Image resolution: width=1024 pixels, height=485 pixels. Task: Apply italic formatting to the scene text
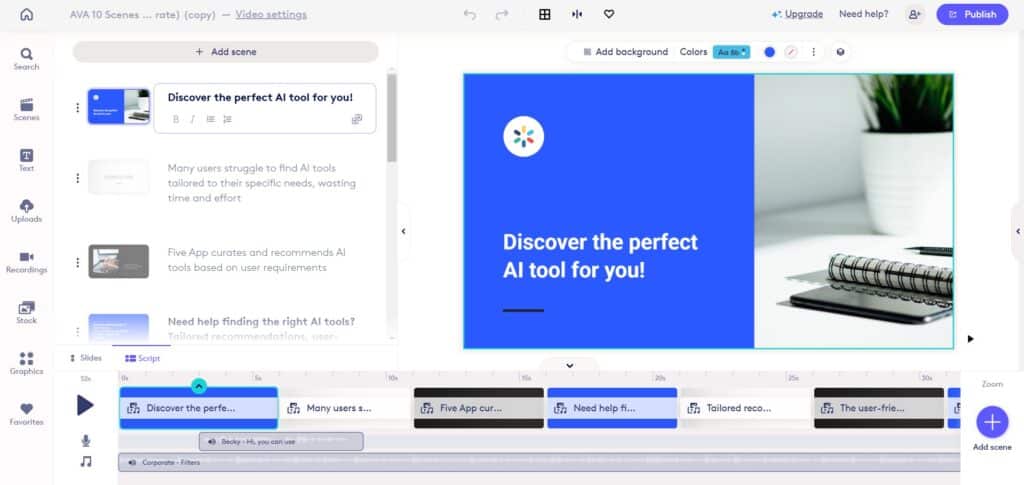[x=193, y=119]
